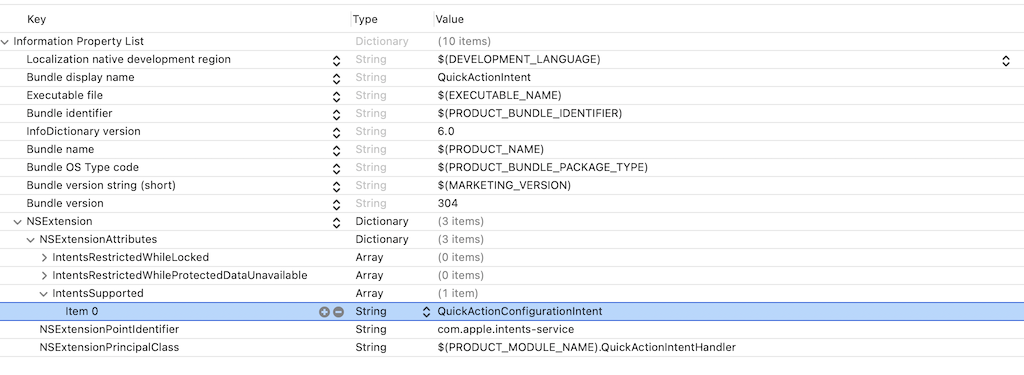
Task: Edit the QuickActionIntent value
Action: click(484, 77)
